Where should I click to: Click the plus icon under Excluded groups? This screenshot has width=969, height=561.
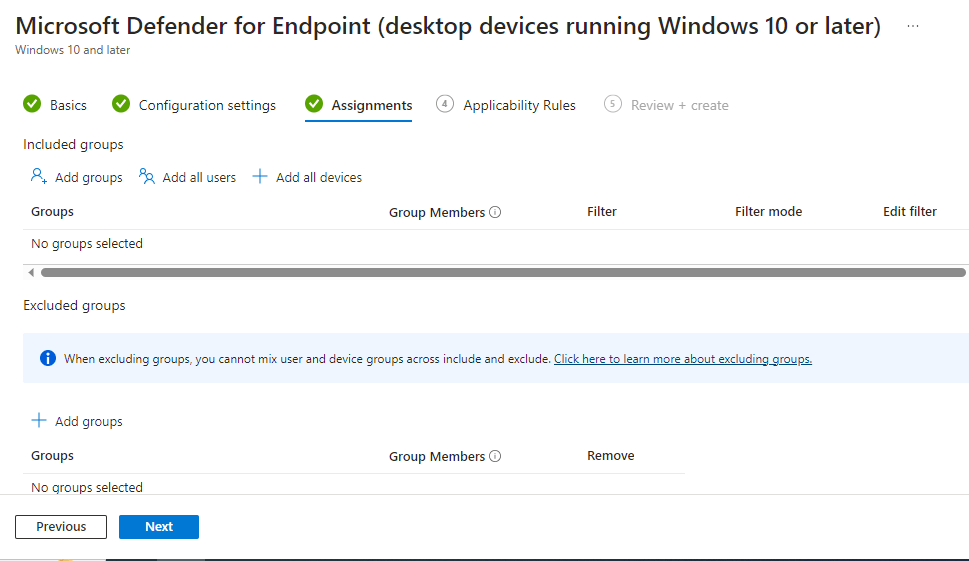pyautogui.click(x=39, y=421)
